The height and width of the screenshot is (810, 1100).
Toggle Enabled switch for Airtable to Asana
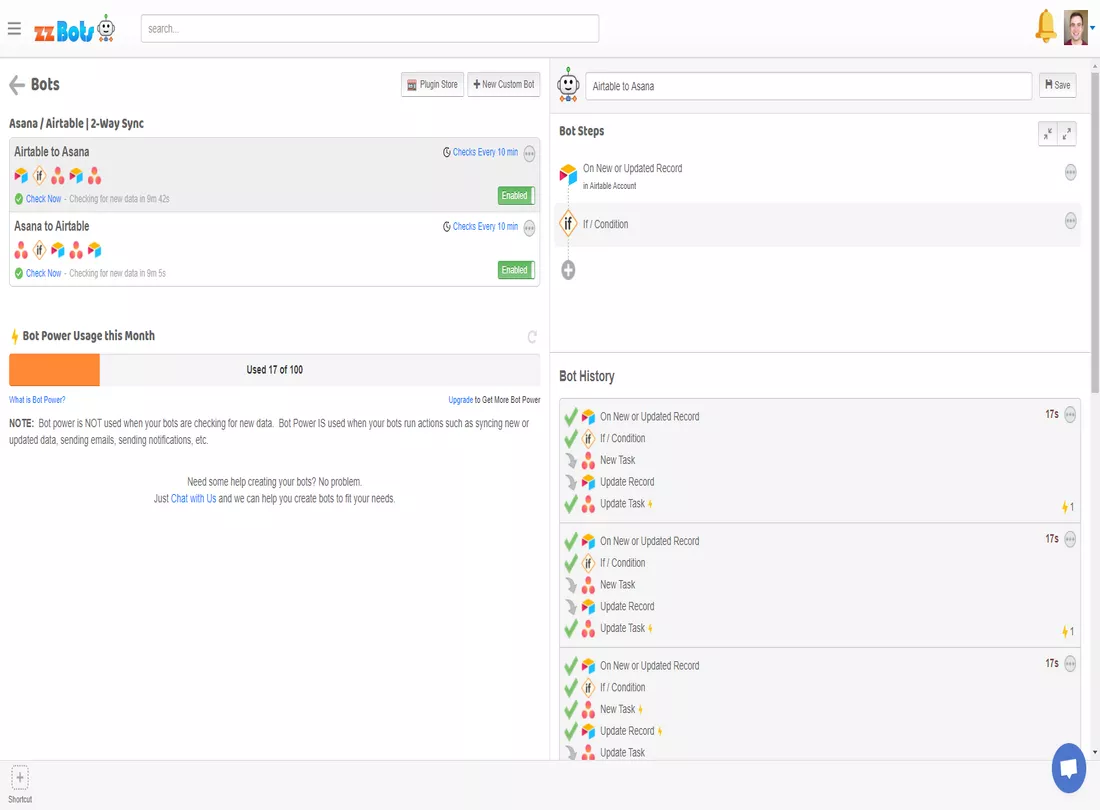[x=516, y=196]
